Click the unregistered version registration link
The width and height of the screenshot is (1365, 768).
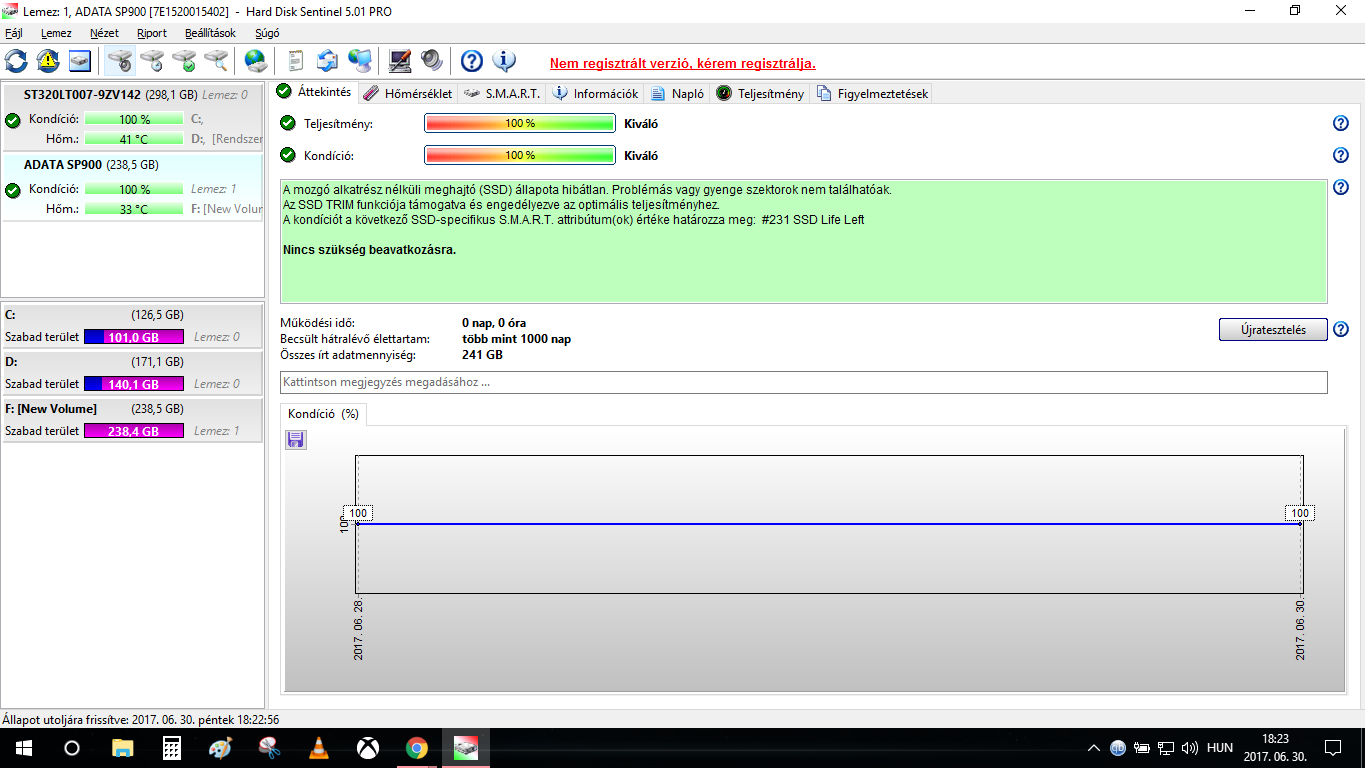(x=683, y=63)
